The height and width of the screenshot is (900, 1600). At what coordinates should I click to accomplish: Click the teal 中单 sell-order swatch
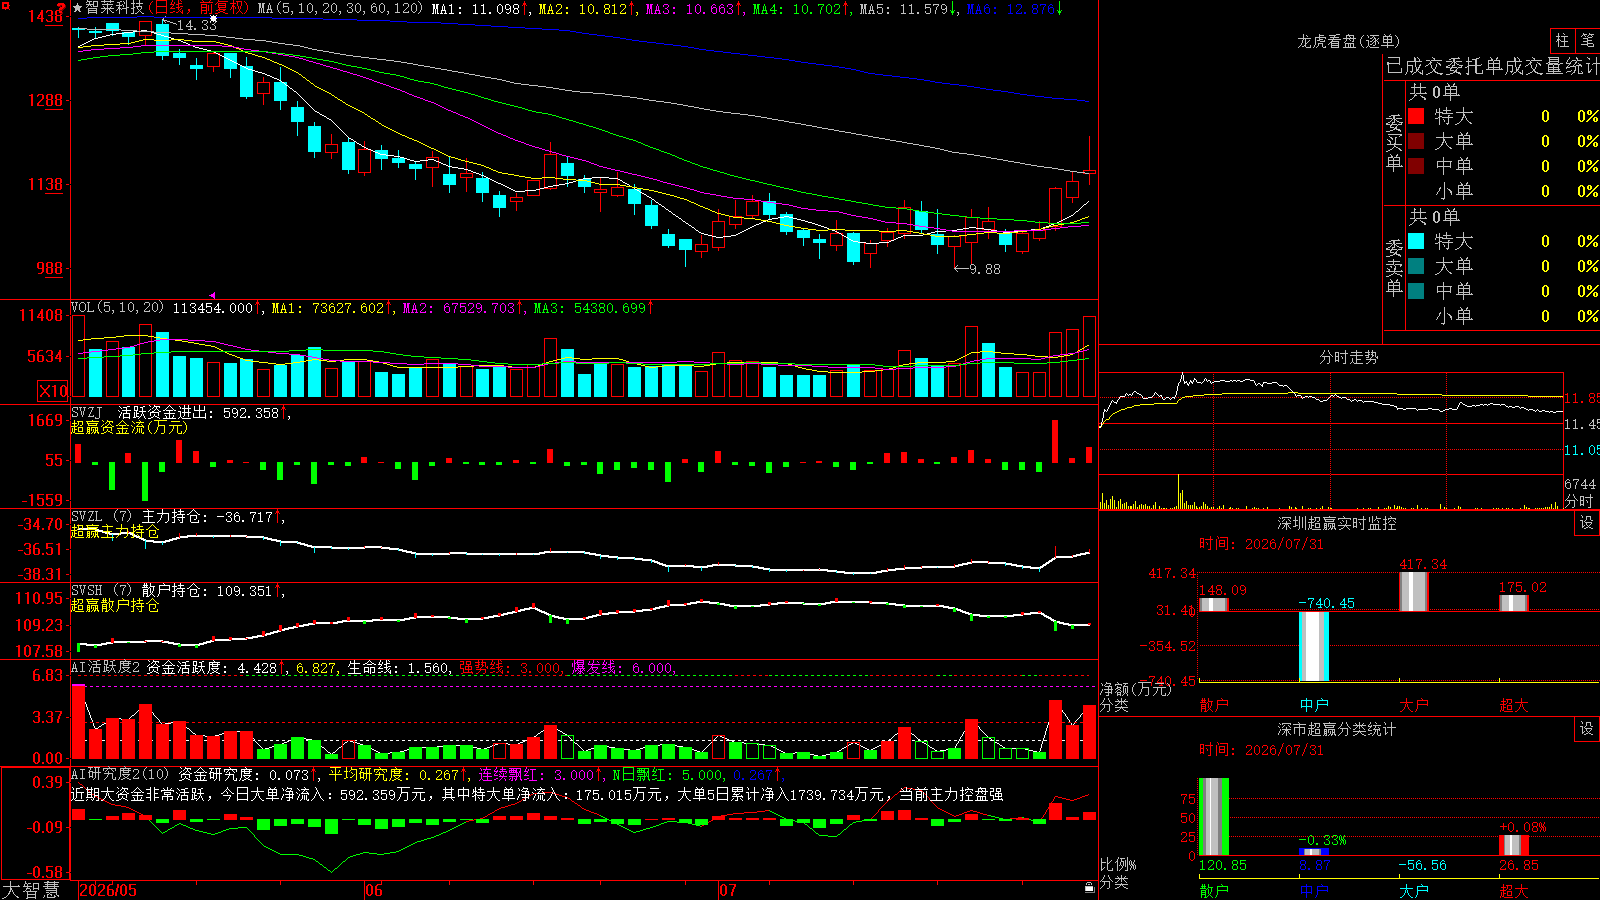[1416, 291]
